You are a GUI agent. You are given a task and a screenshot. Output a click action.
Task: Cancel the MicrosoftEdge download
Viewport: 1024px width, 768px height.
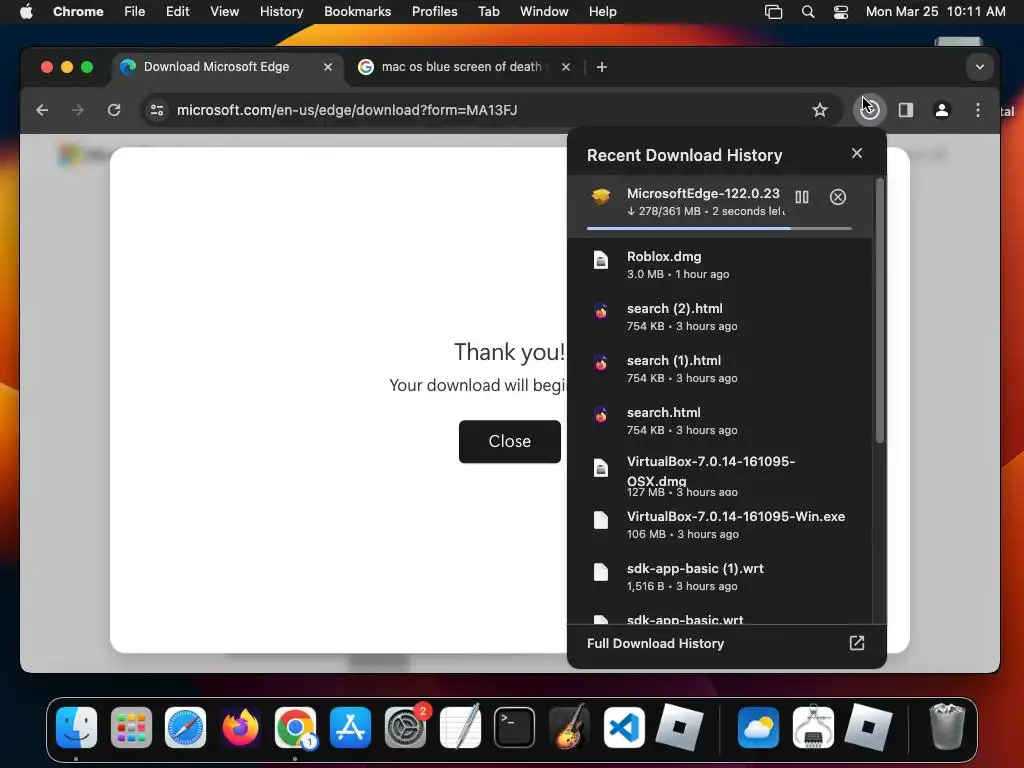click(x=838, y=197)
